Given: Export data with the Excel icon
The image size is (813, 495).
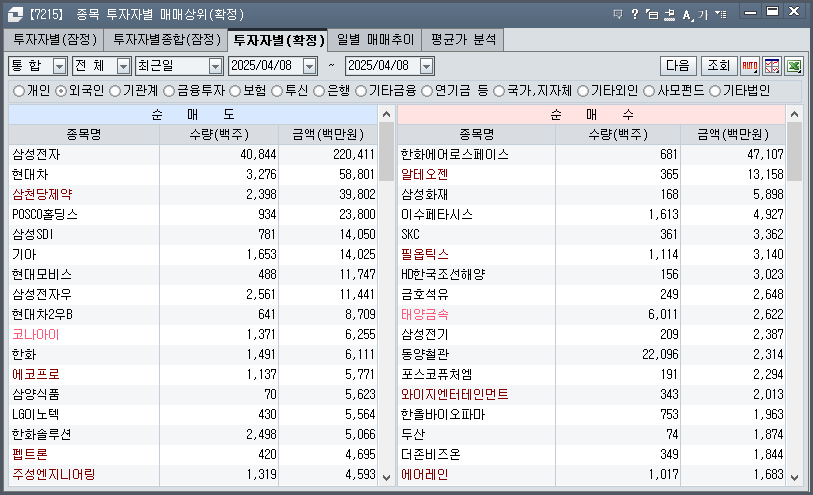Looking at the screenshot, I should (794, 66).
